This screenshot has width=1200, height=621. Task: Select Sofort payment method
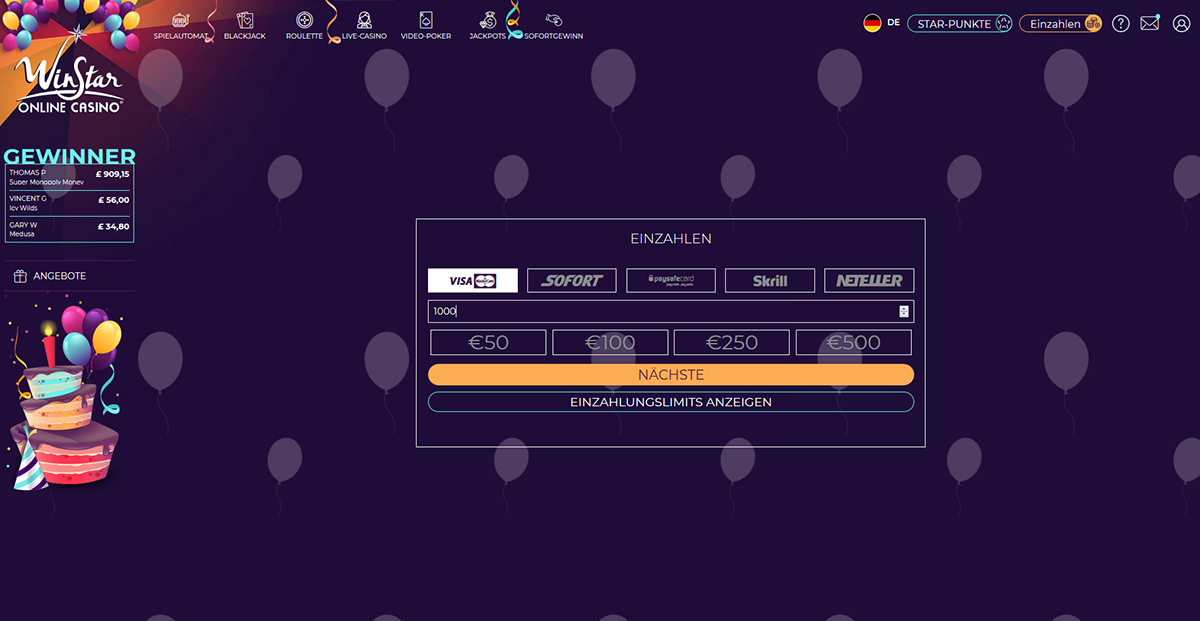[x=571, y=281]
